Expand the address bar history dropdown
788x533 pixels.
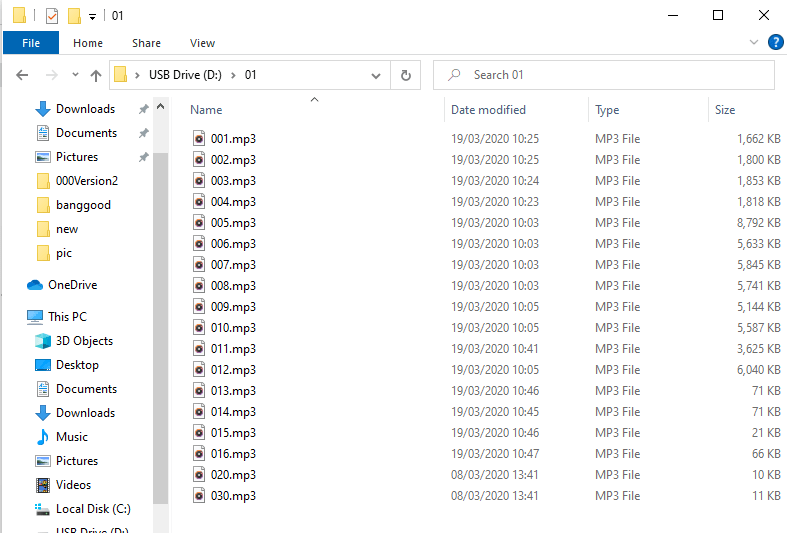pyautogui.click(x=376, y=75)
